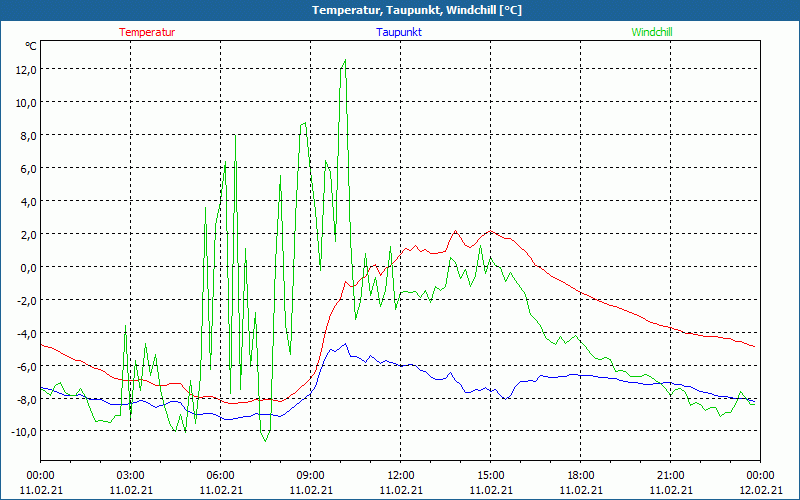Click the -2,0 y-axis value
800x500 pixels.
click(27, 300)
